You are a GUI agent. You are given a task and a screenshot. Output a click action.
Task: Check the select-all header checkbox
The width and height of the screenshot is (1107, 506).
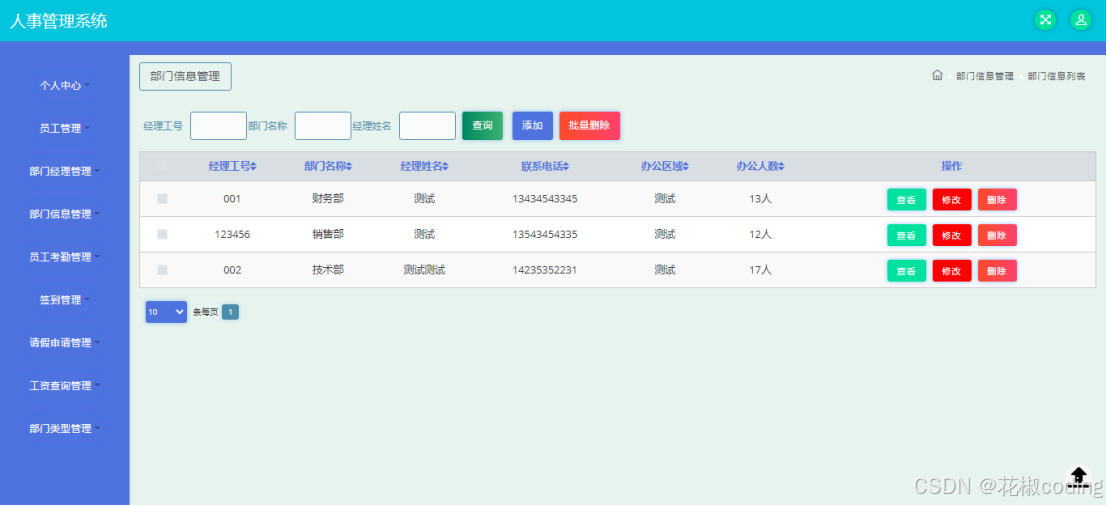[162, 167]
